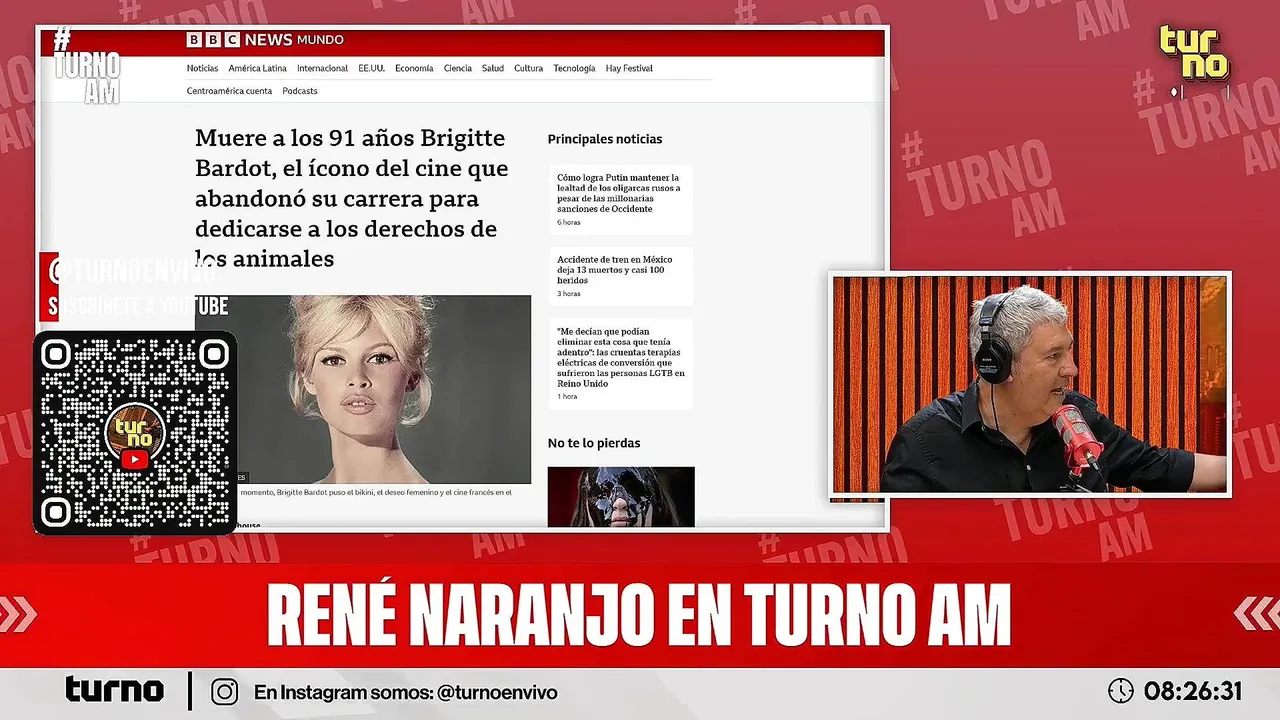Open the Noticias menu item
Screen dimensions: 1280x720
(202, 68)
